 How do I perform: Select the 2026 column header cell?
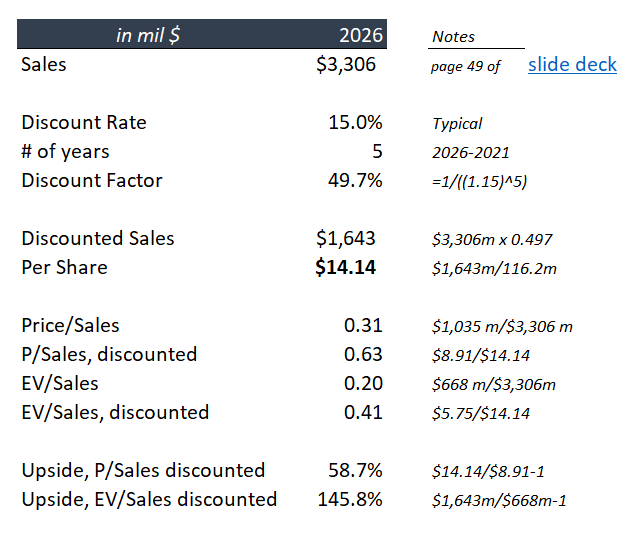tap(361, 36)
